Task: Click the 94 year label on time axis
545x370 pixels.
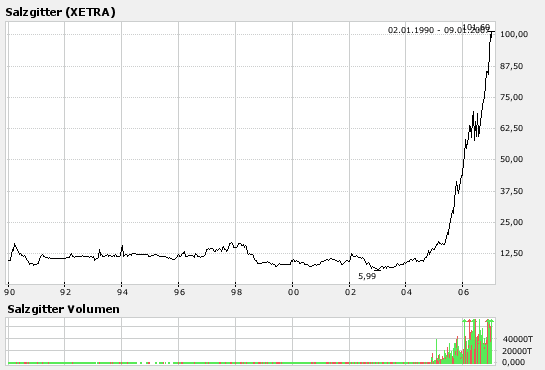Action: pyautogui.click(x=122, y=292)
